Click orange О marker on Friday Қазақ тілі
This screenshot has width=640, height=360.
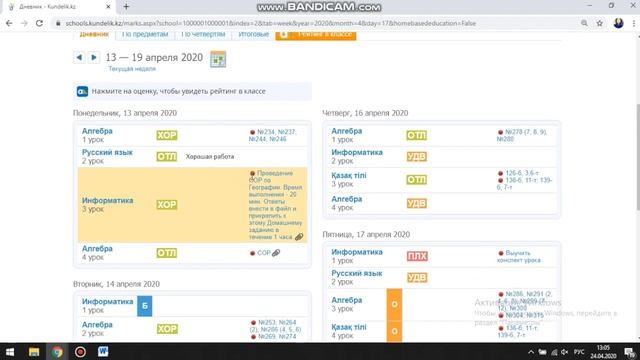[x=394, y=331]
